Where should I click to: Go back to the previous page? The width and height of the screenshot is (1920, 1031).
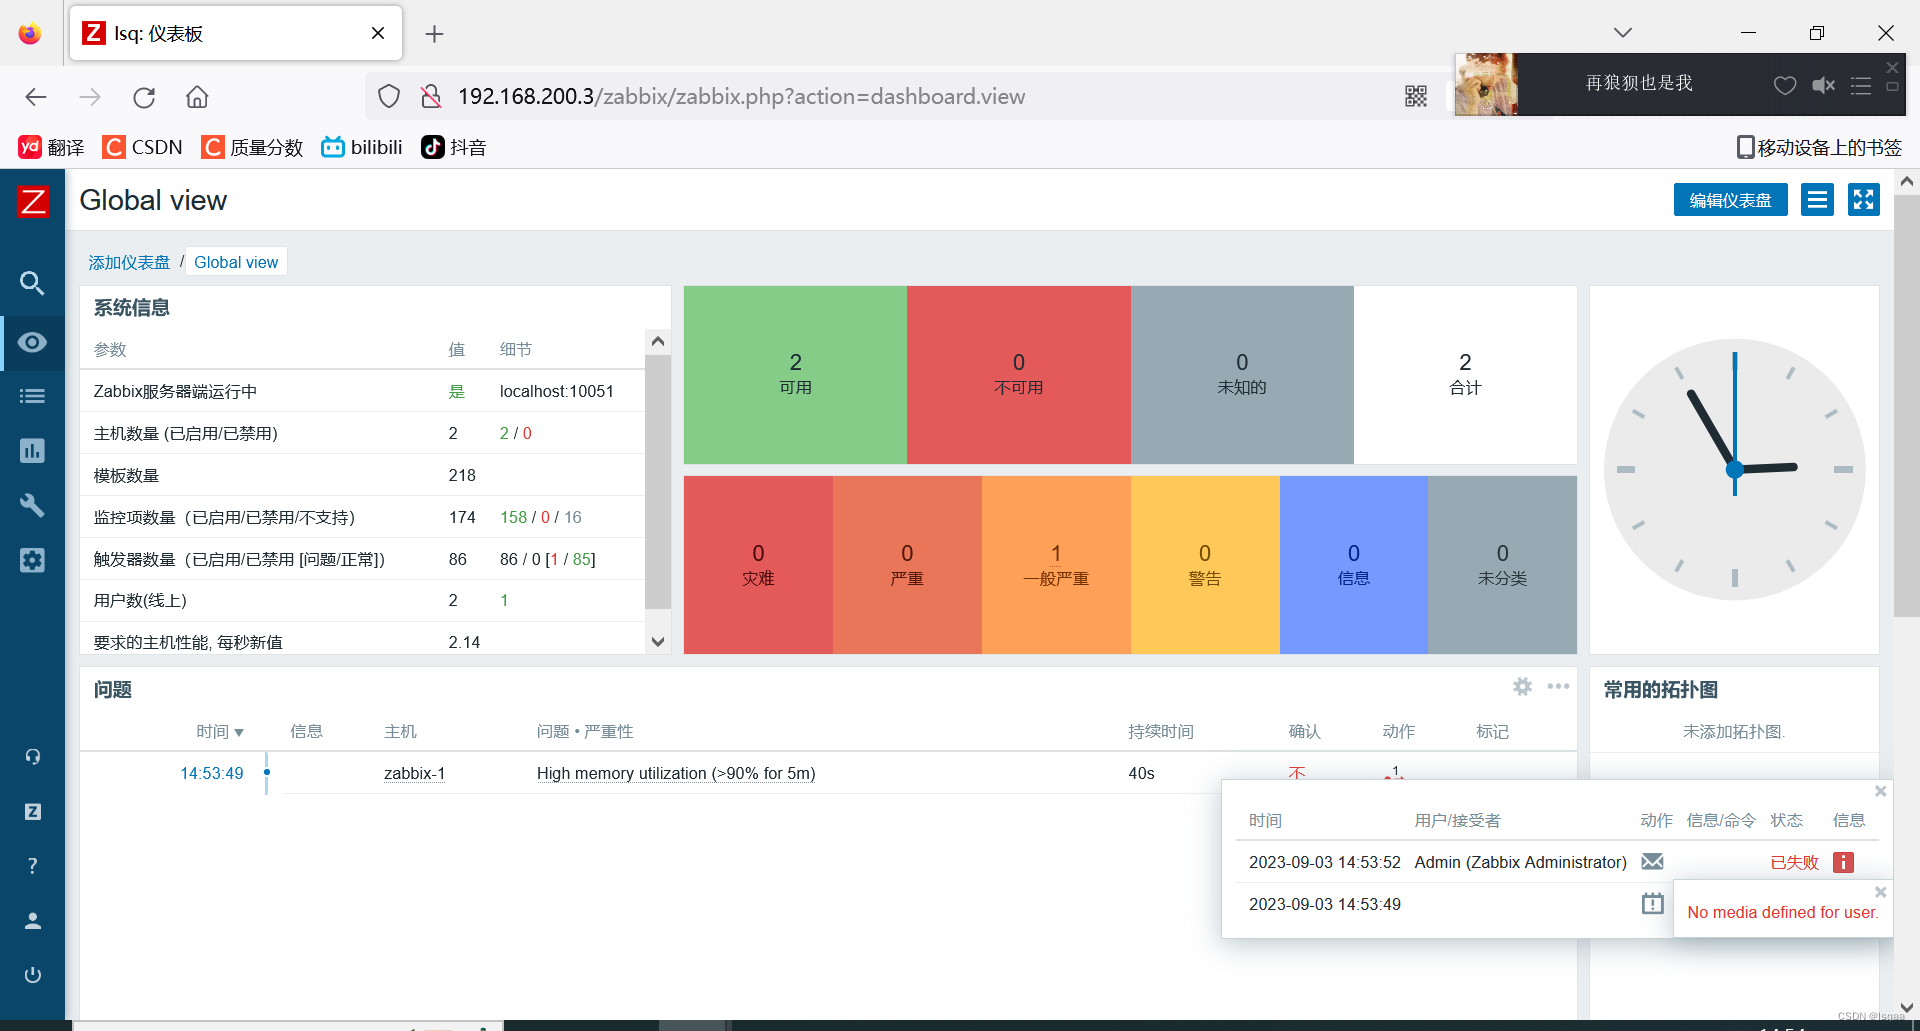(36, 97)
